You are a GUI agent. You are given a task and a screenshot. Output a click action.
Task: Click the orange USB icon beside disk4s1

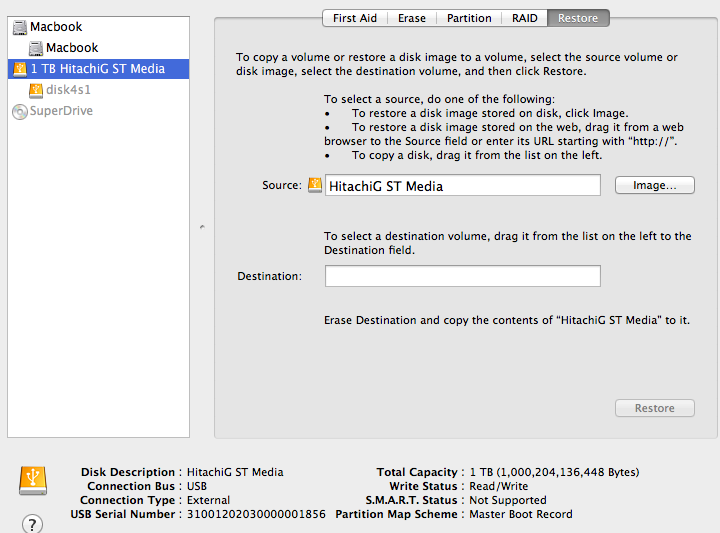[36, 90]
